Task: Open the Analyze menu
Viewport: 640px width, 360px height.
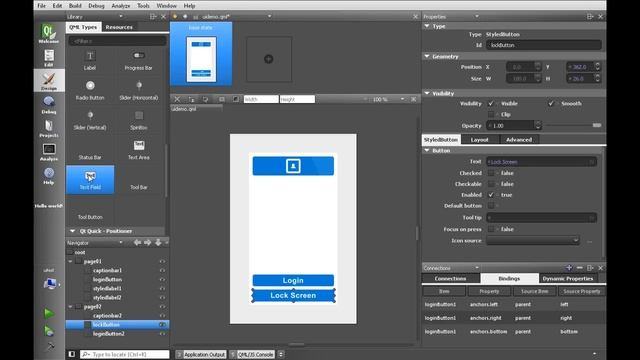Action: click(x=120, y=6)
